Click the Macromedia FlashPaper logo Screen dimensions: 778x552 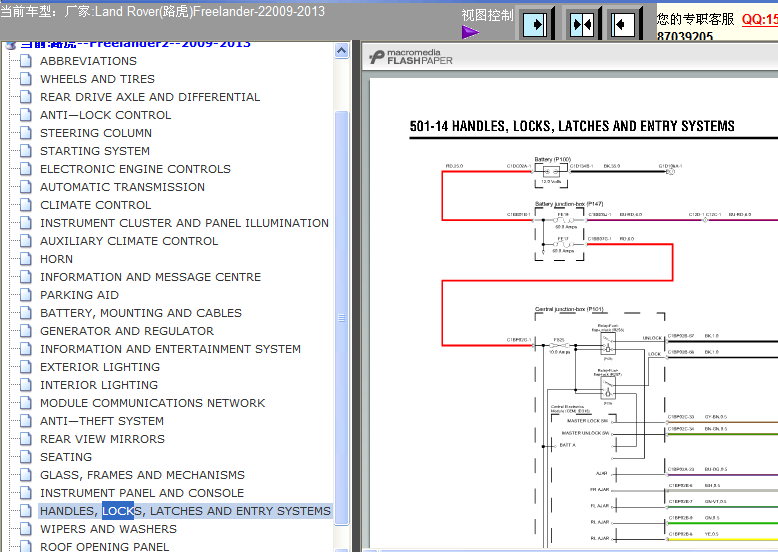click(x=411, y=57)
